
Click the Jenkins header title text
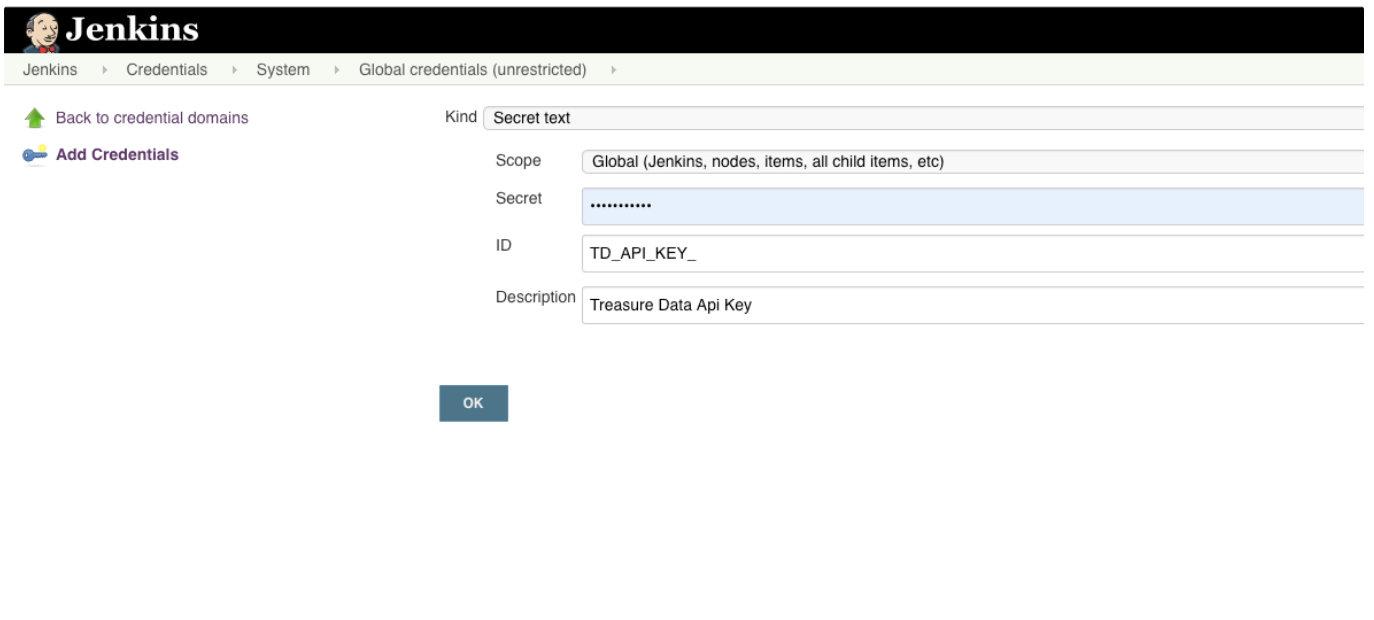(x=132, y=30)
